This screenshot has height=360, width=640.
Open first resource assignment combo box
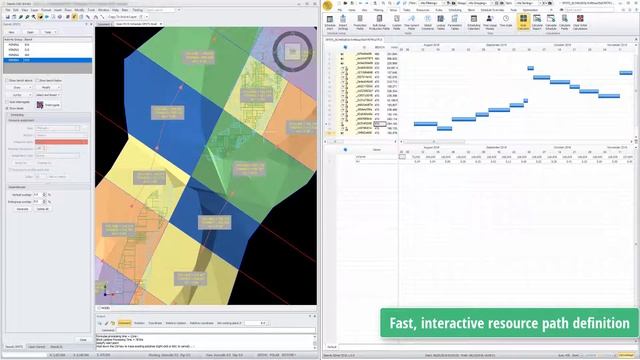58,128
